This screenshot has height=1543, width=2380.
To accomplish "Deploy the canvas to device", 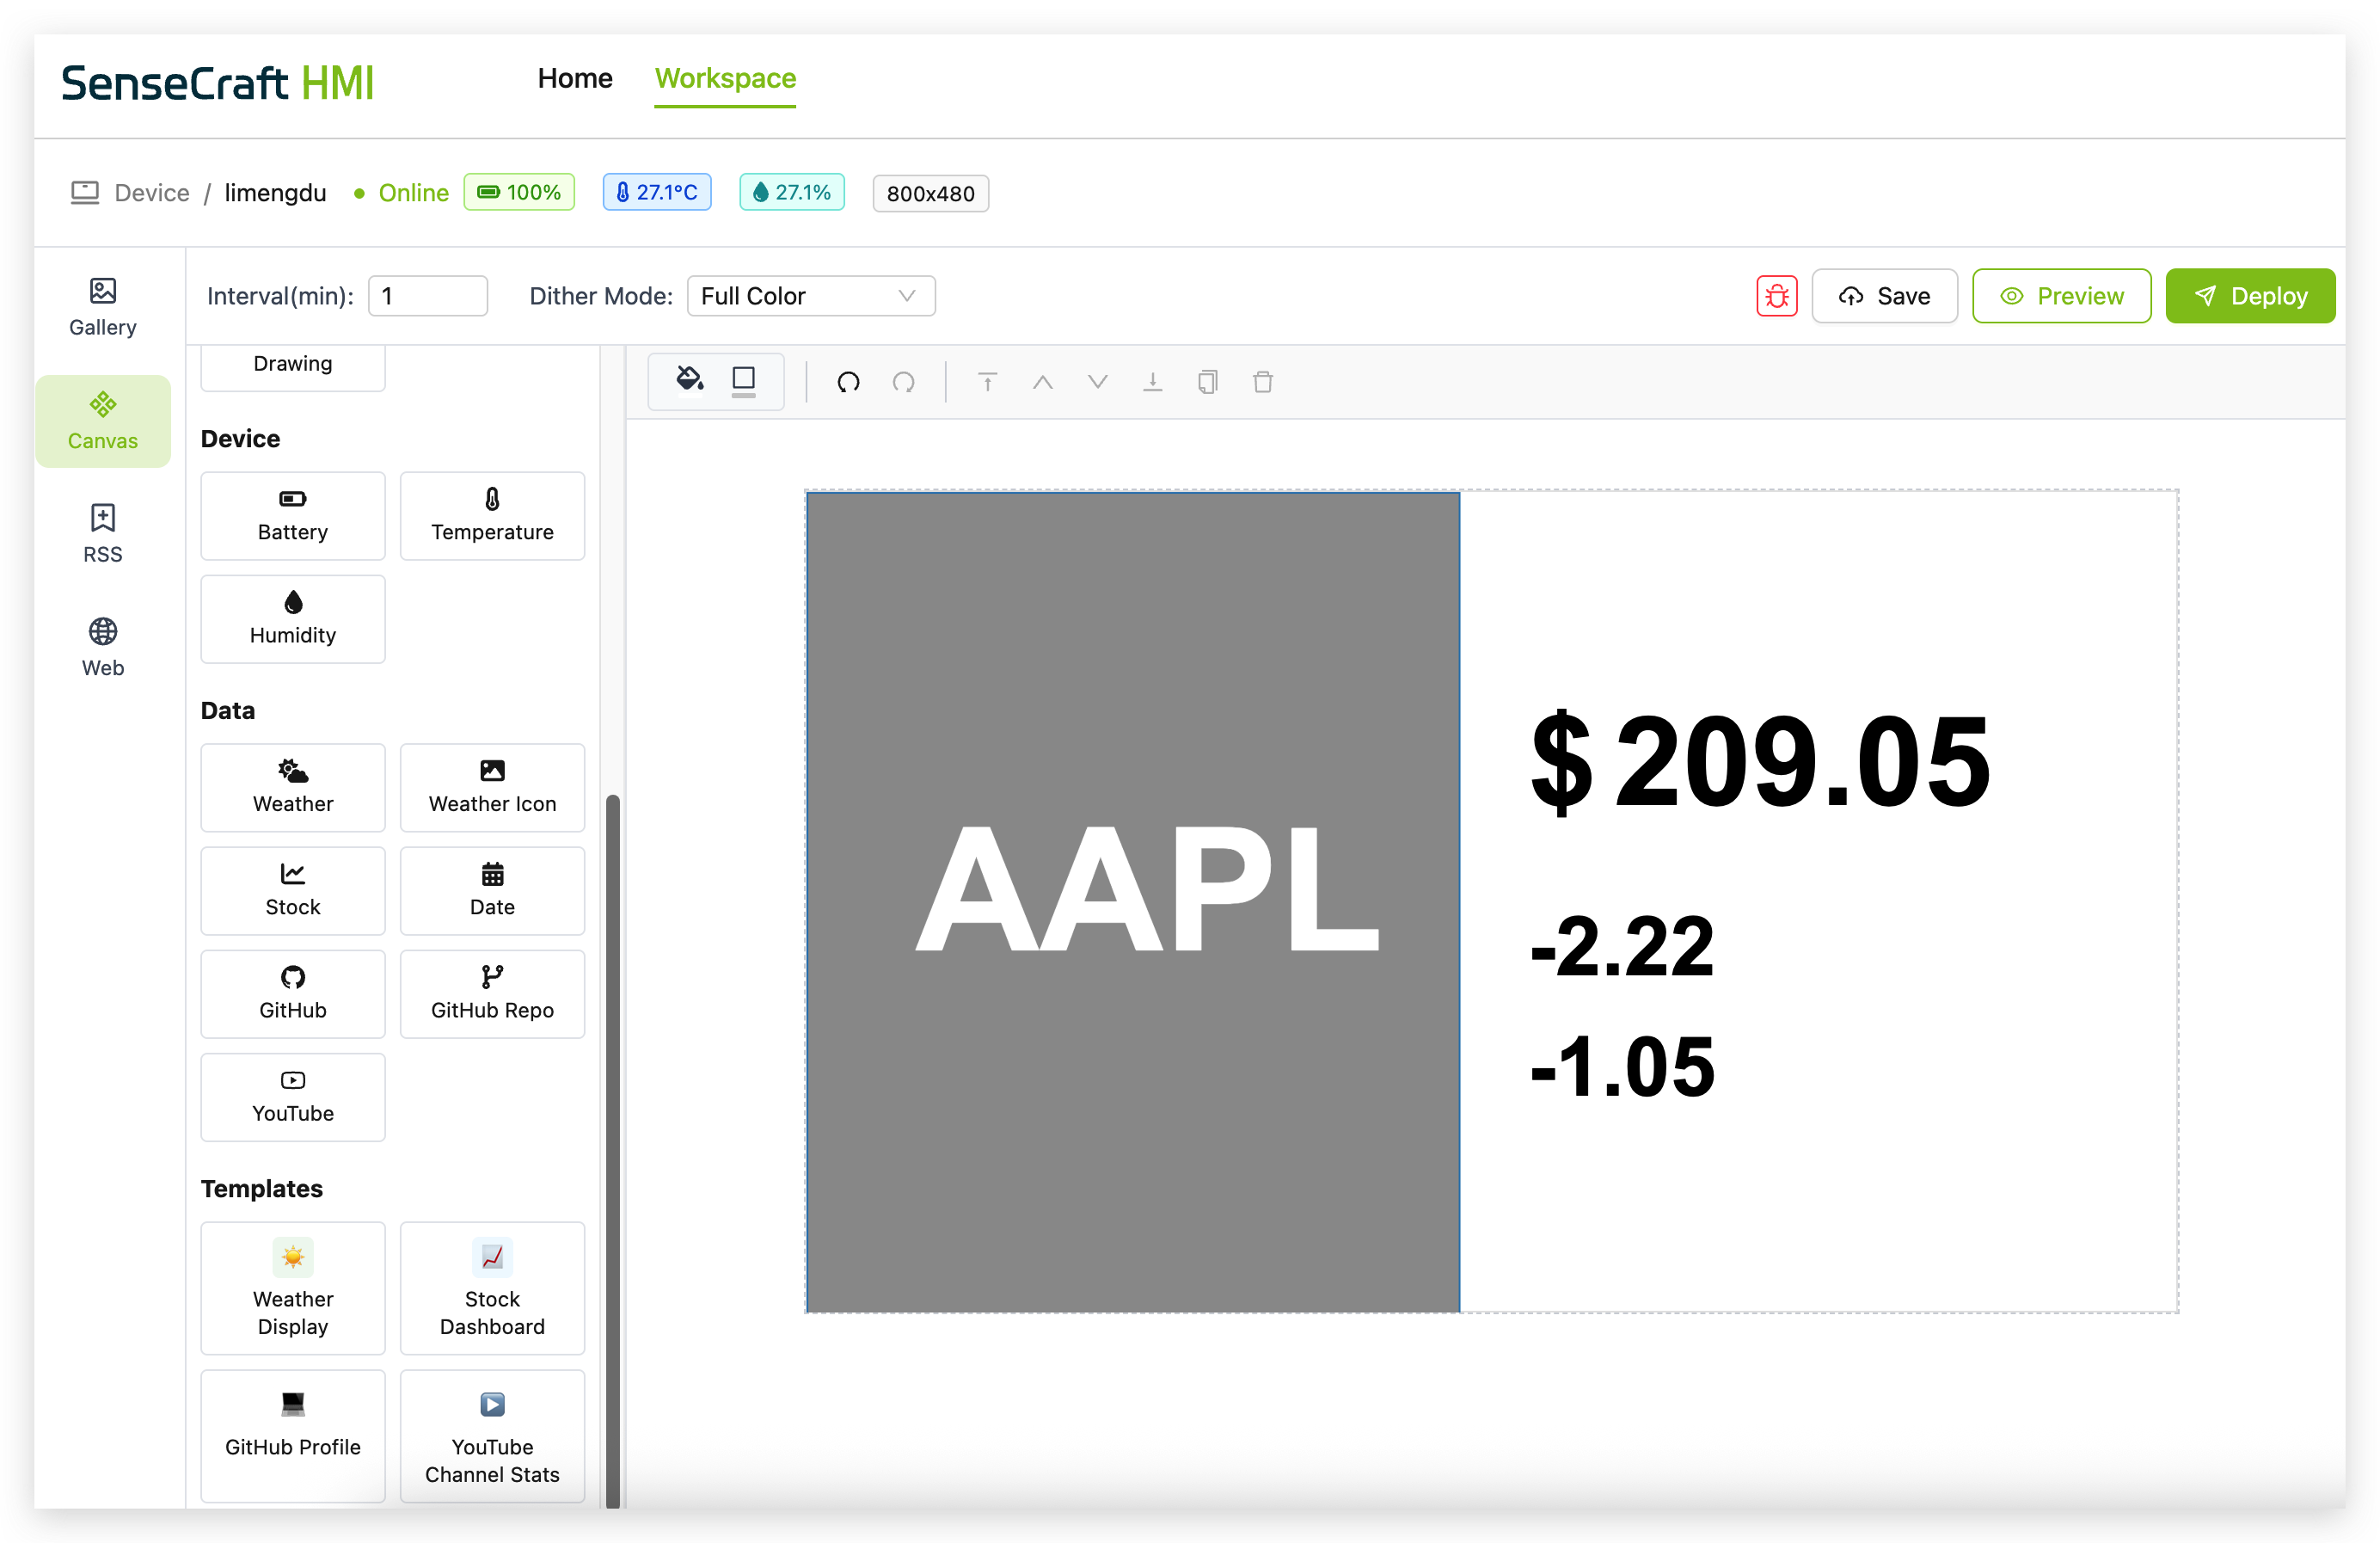I will coord(2250,296).
